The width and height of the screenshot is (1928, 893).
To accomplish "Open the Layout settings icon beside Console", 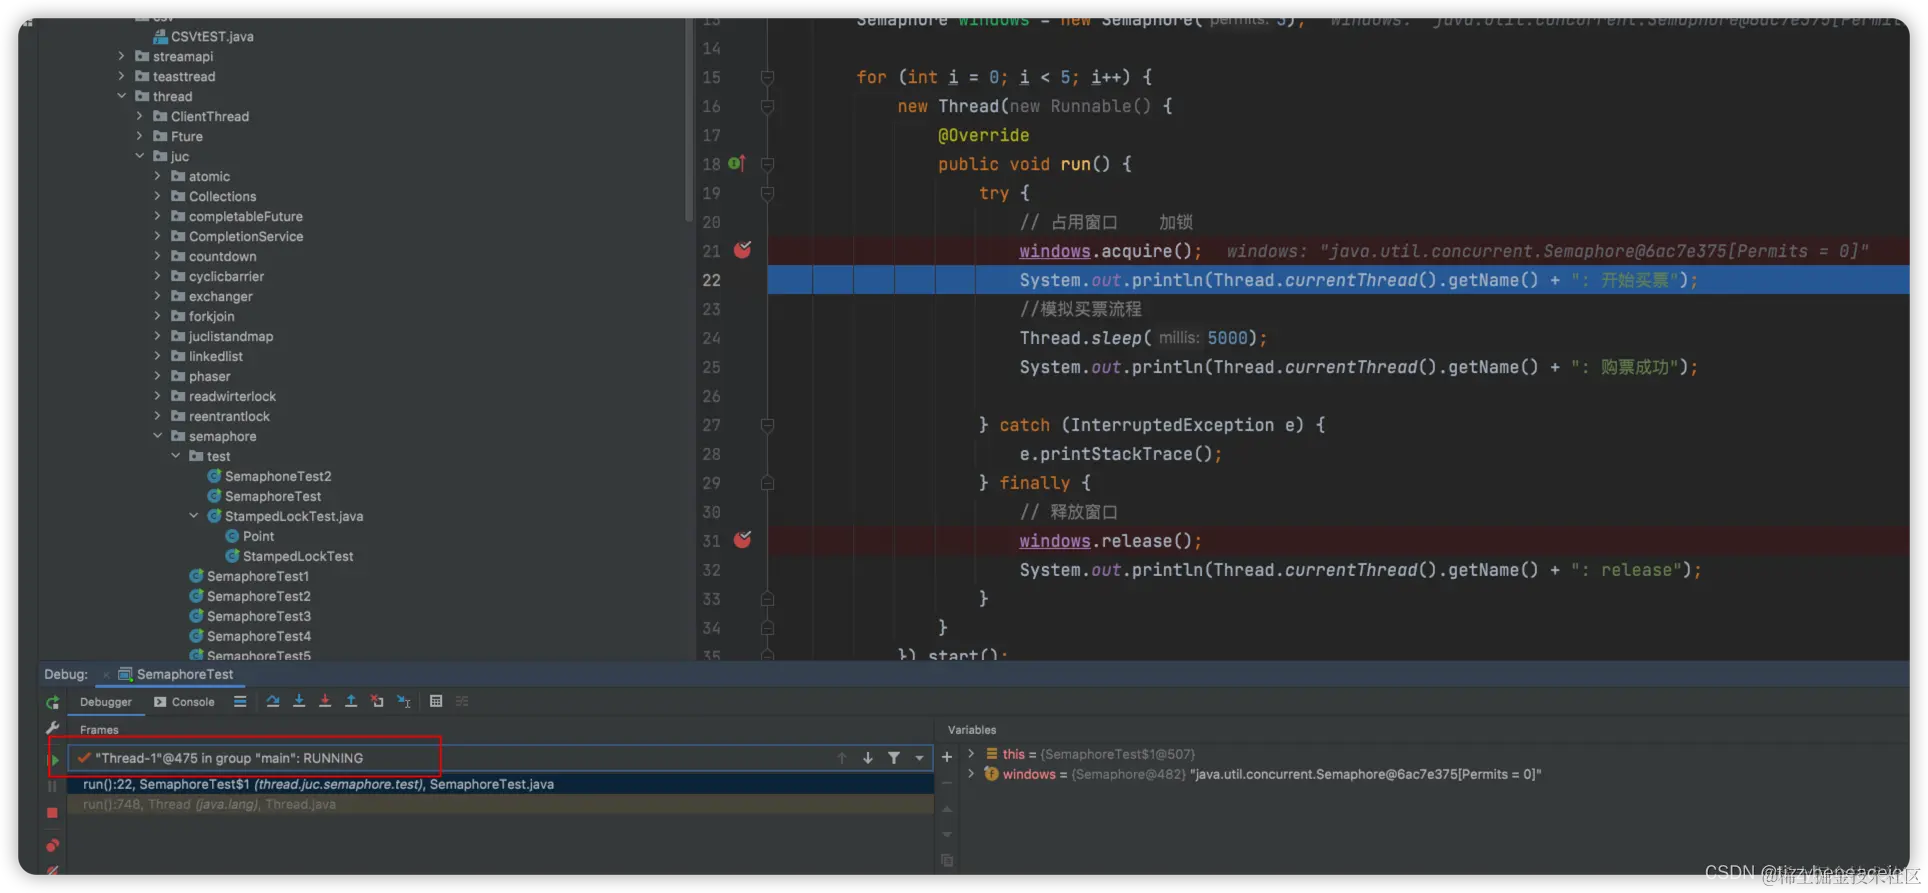I will (240, 702).
